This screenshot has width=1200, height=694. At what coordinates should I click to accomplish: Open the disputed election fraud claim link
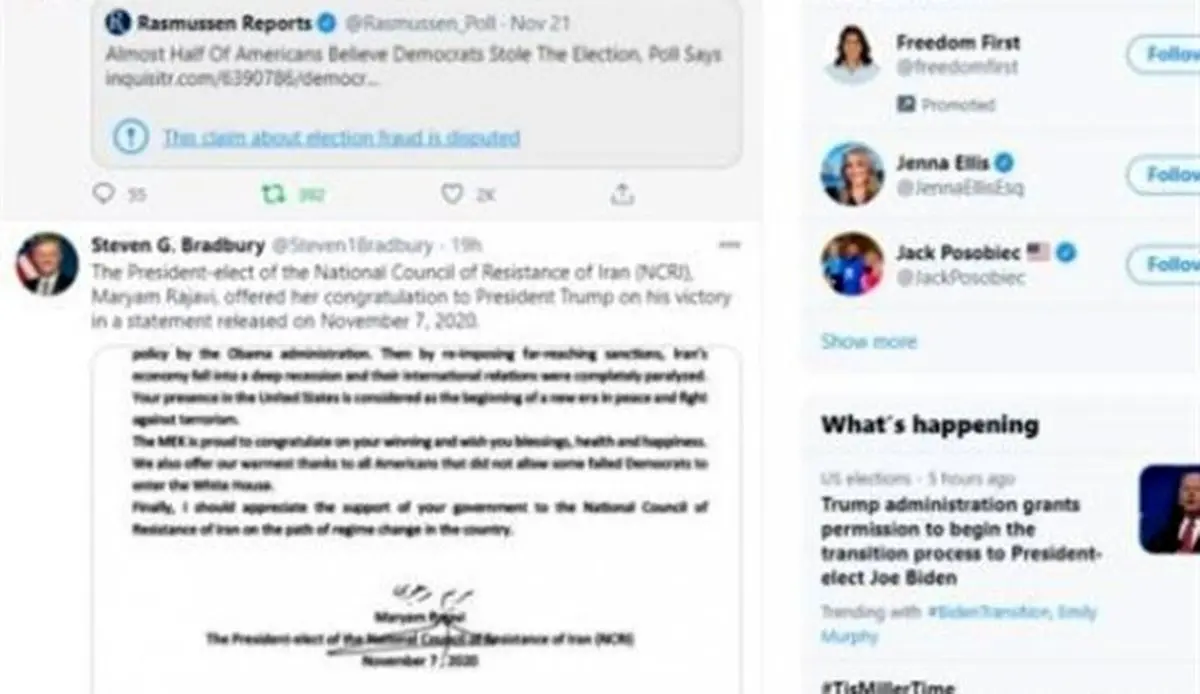(341, 137)
